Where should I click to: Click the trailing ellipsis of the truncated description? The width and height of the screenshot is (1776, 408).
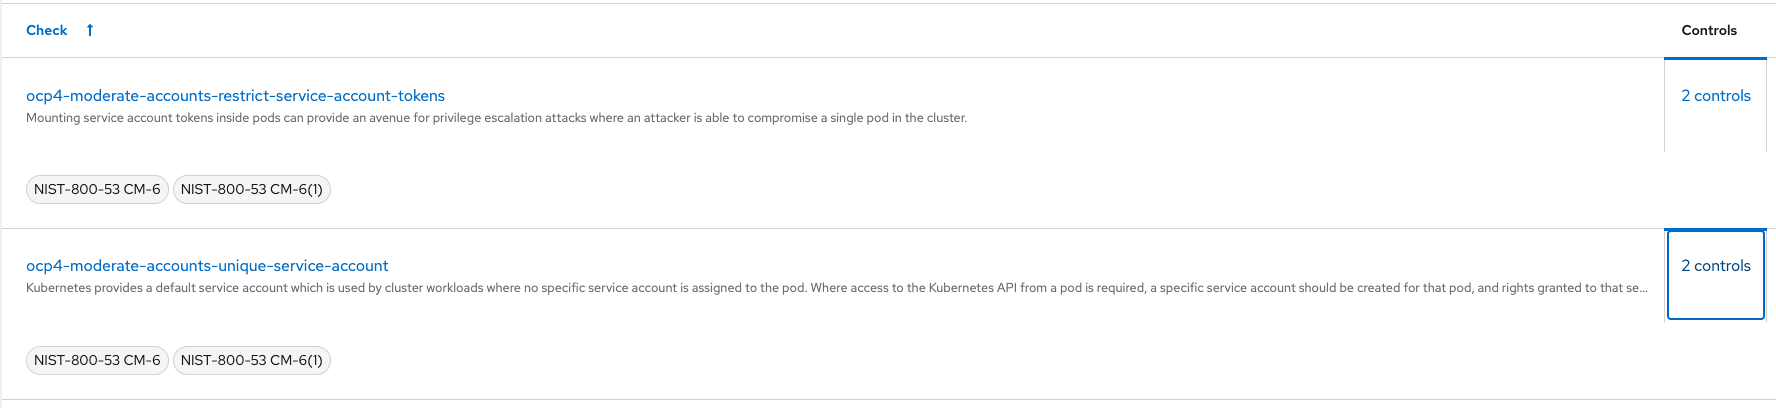tap(1641, 288)
